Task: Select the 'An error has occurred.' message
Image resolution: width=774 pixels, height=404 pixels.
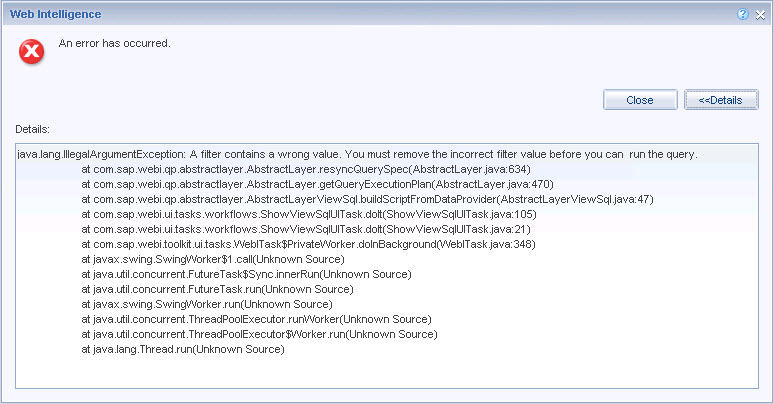Action: click(x=115, y=43)
